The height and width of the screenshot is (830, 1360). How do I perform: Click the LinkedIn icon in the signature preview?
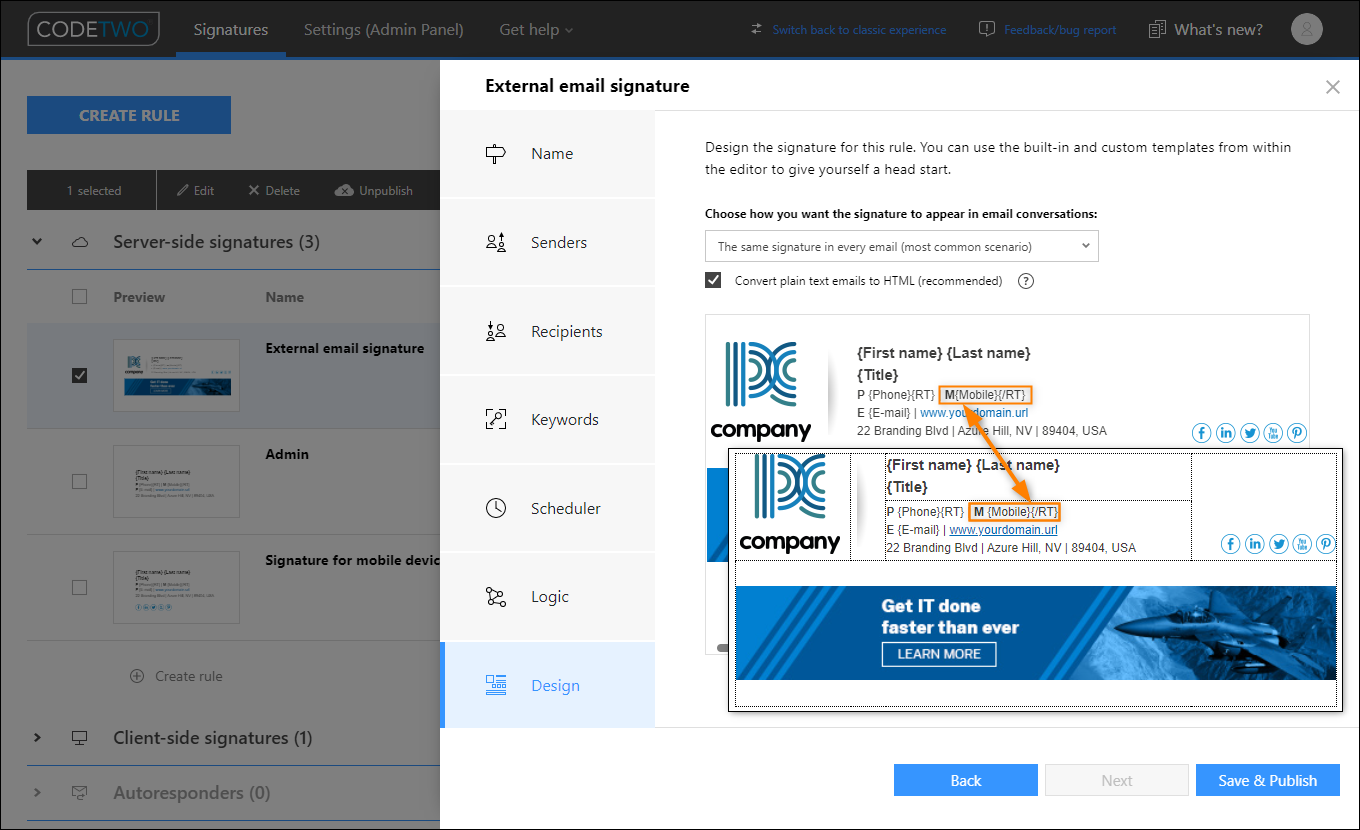[1226, 432]
